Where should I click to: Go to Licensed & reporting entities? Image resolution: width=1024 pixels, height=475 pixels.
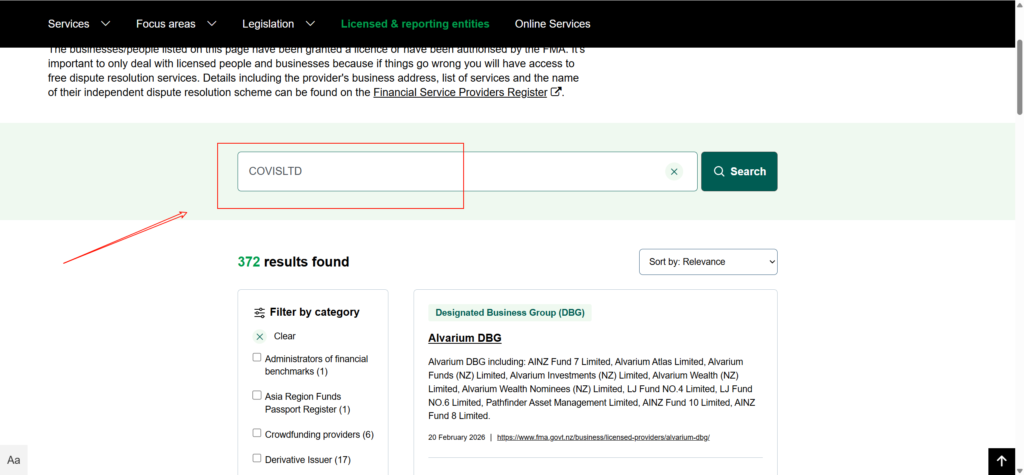pyautogui.click(x=415, y=23)
